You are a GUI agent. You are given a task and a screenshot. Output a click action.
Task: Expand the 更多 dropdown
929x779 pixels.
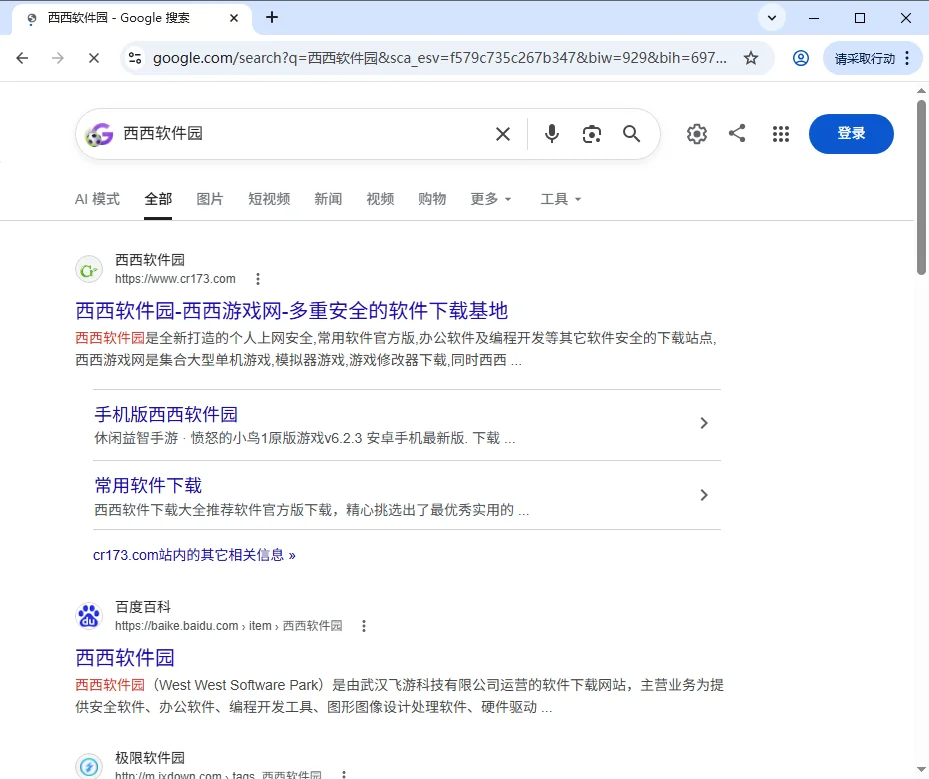491,199
